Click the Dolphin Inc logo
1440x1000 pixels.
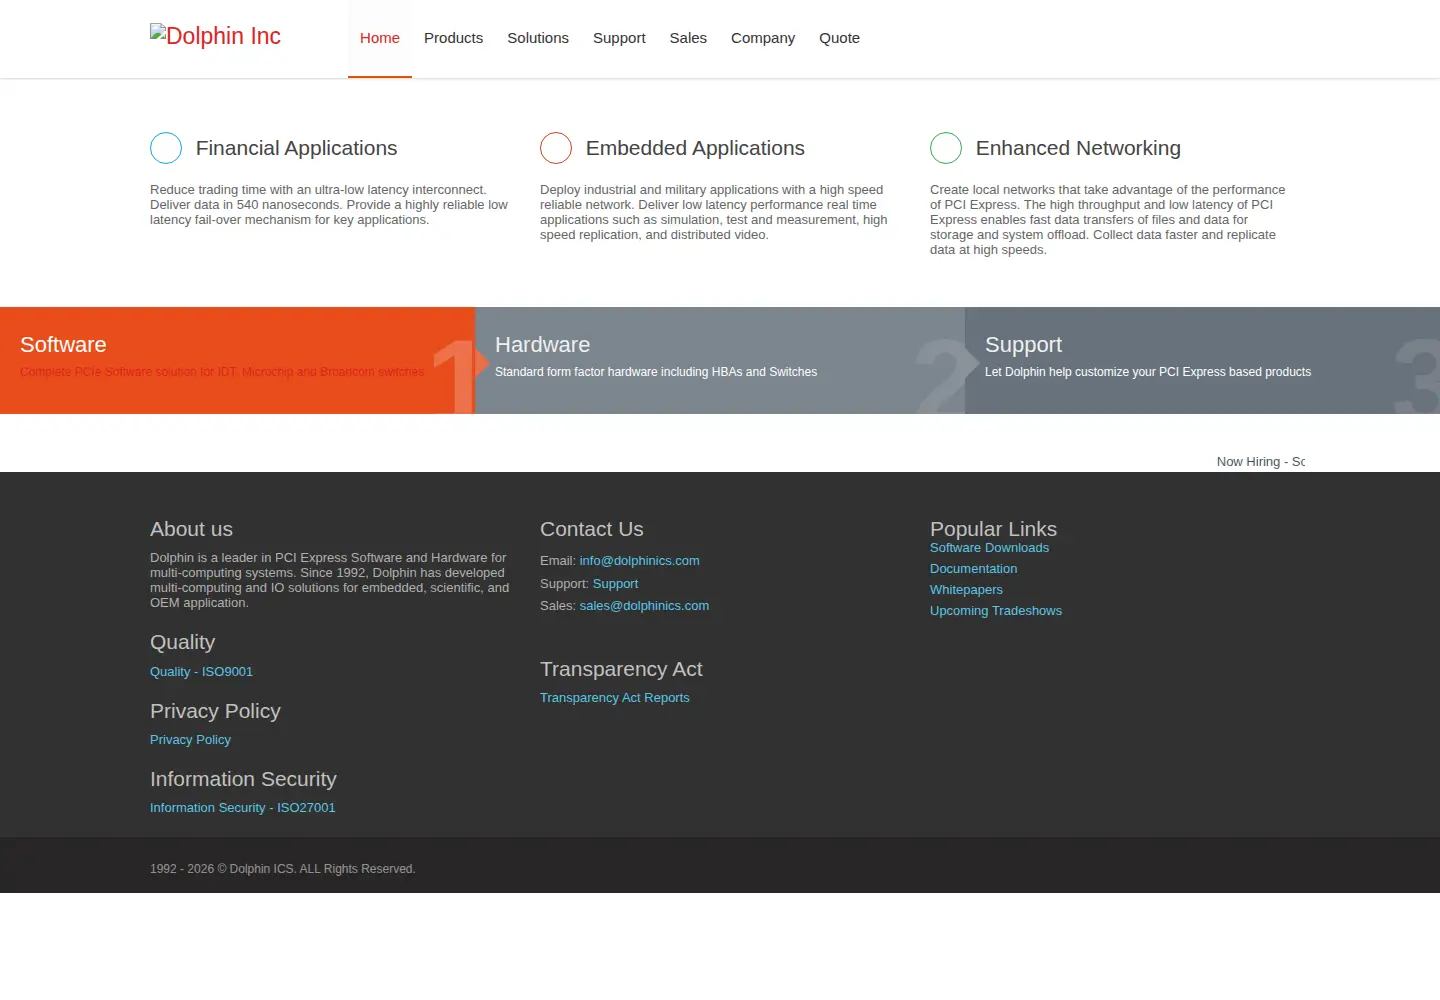click(x=215, y=36)
